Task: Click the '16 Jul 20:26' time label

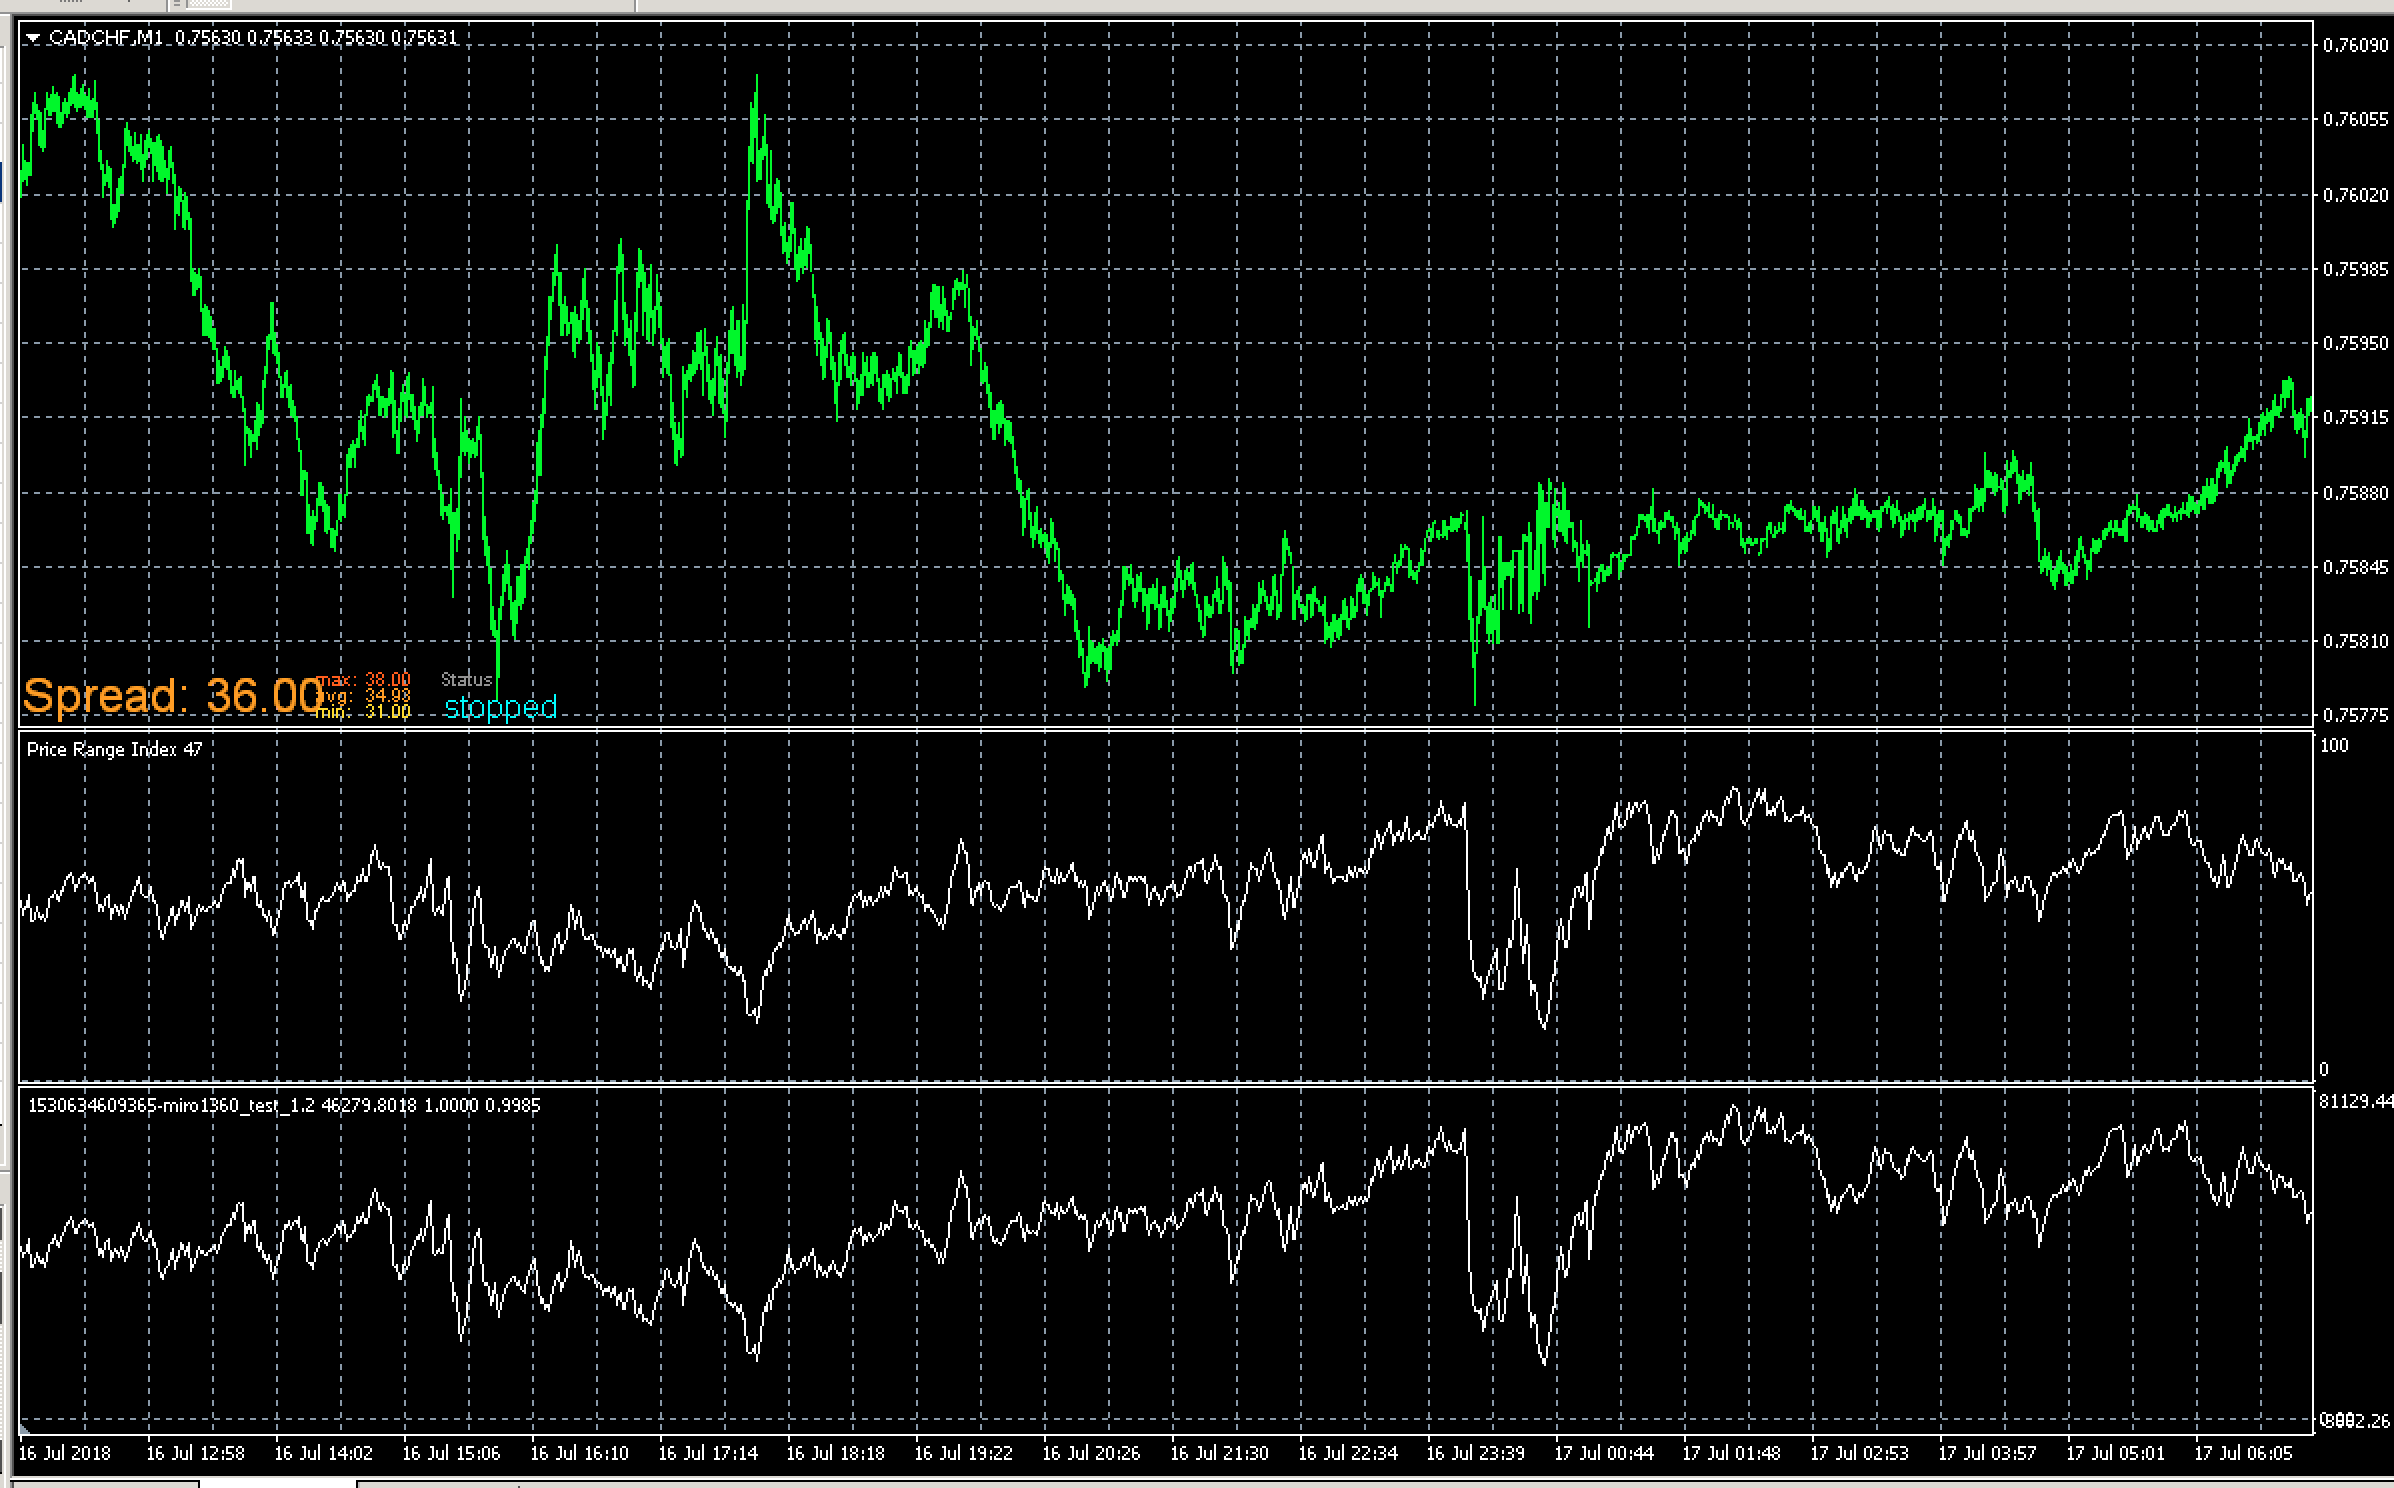Action: pos(1091,1452)
